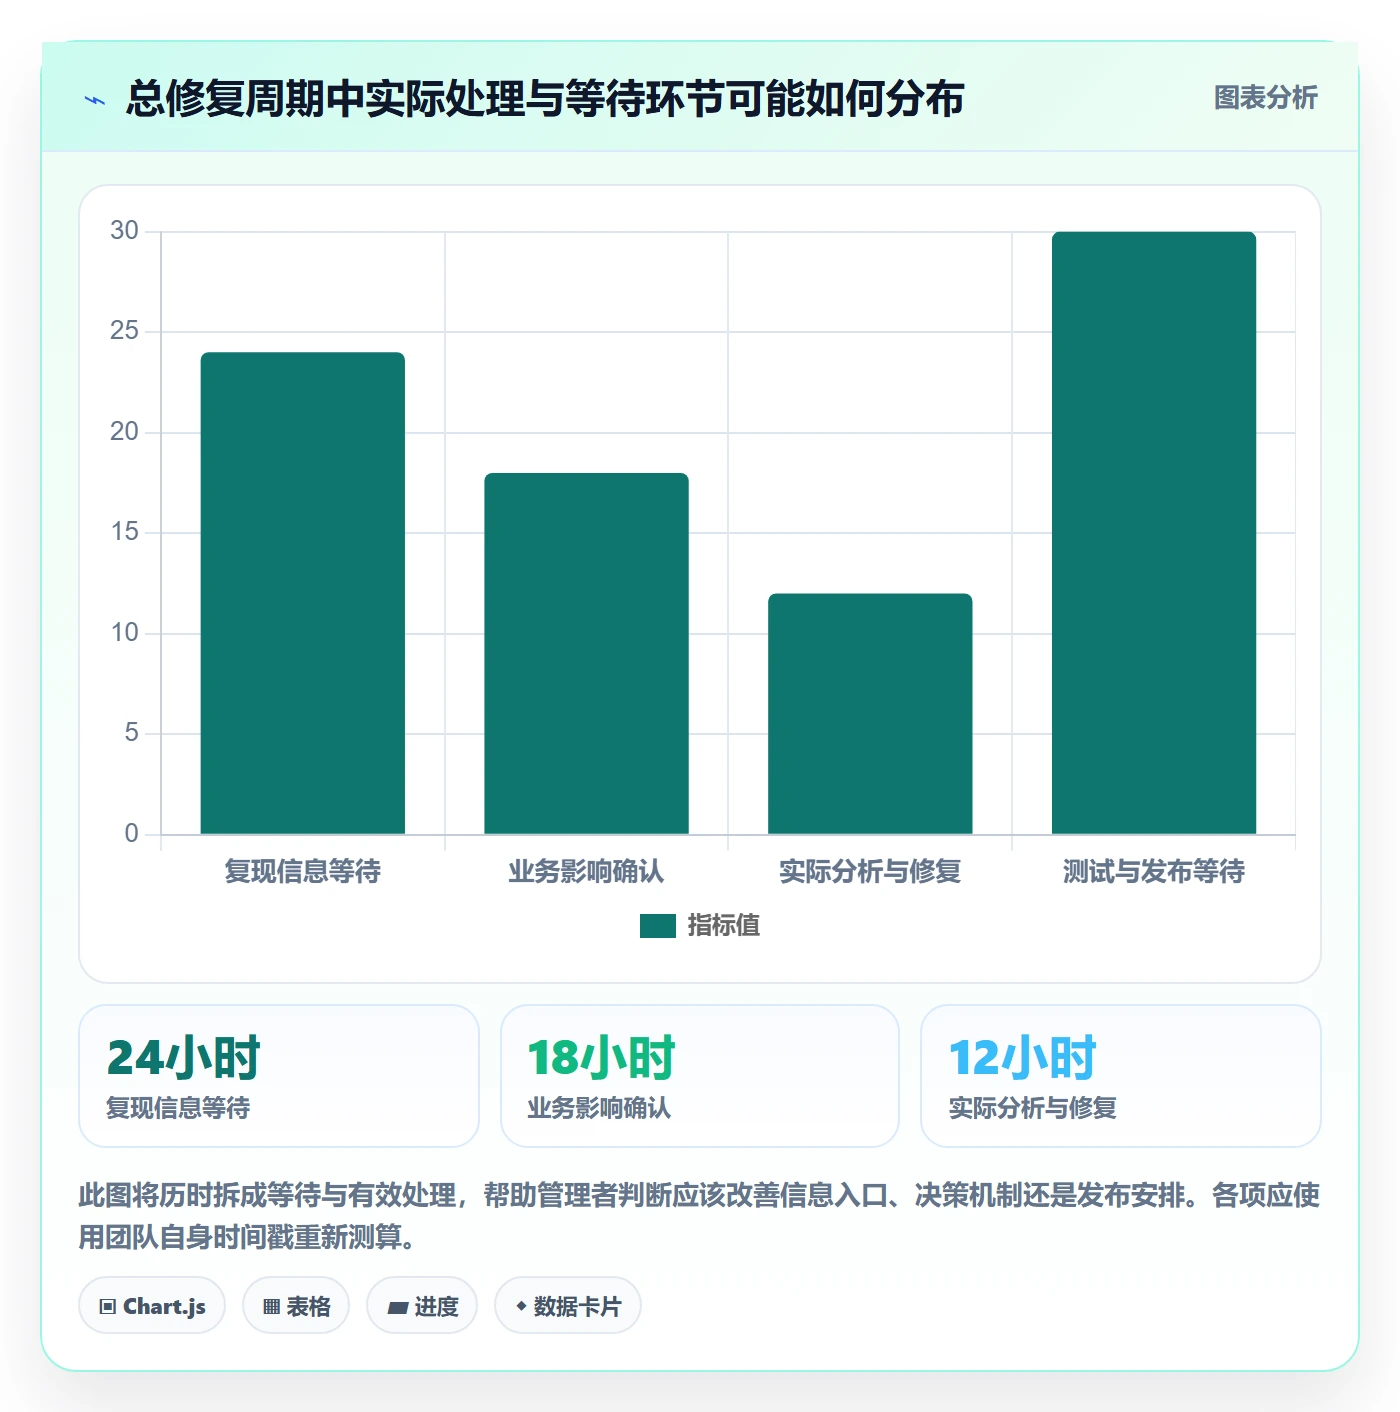Click the 业务影响确认 x-axis label

tap(586, 872)
